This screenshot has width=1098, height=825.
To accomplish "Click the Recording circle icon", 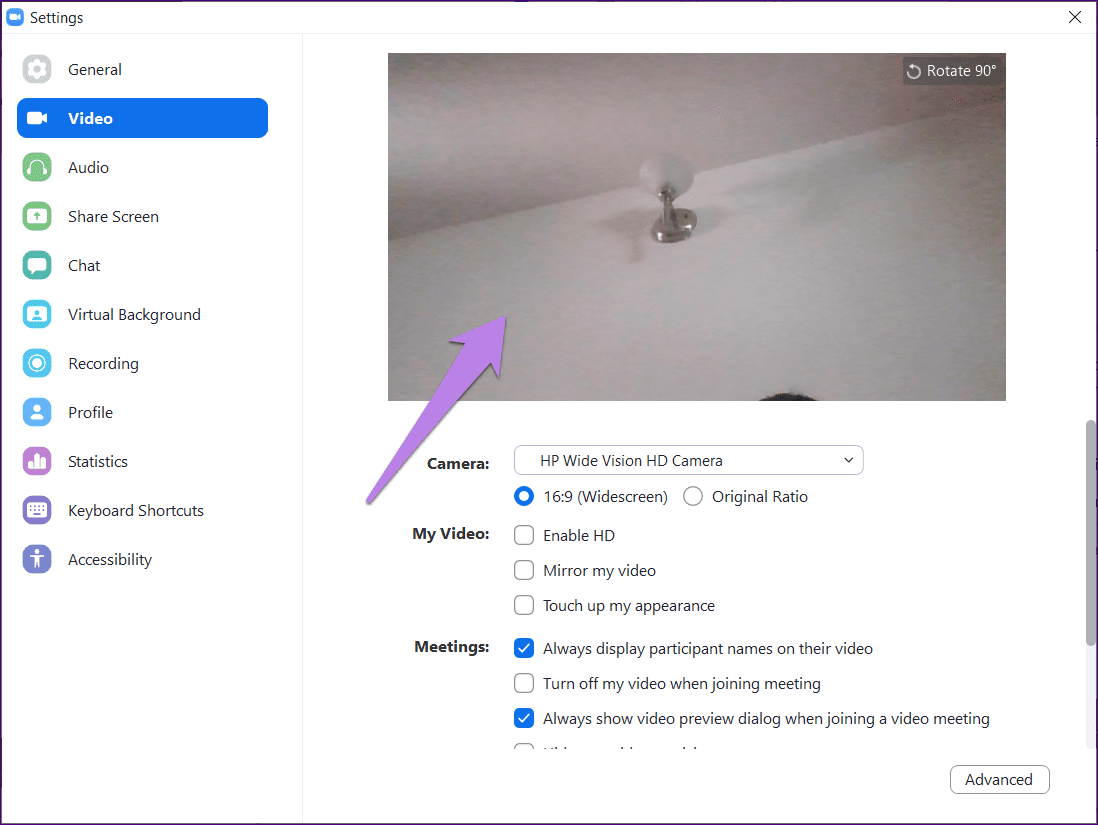I will click(36, 363).
